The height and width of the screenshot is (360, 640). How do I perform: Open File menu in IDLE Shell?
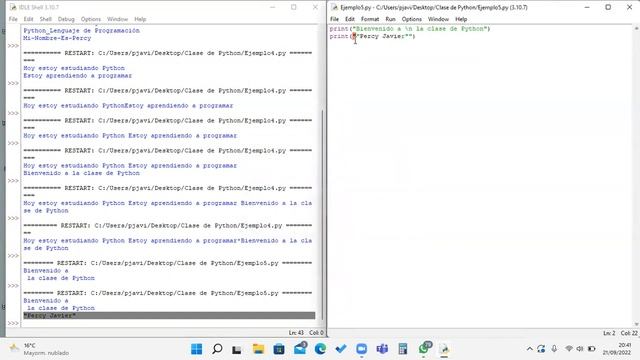click(13, 19)
